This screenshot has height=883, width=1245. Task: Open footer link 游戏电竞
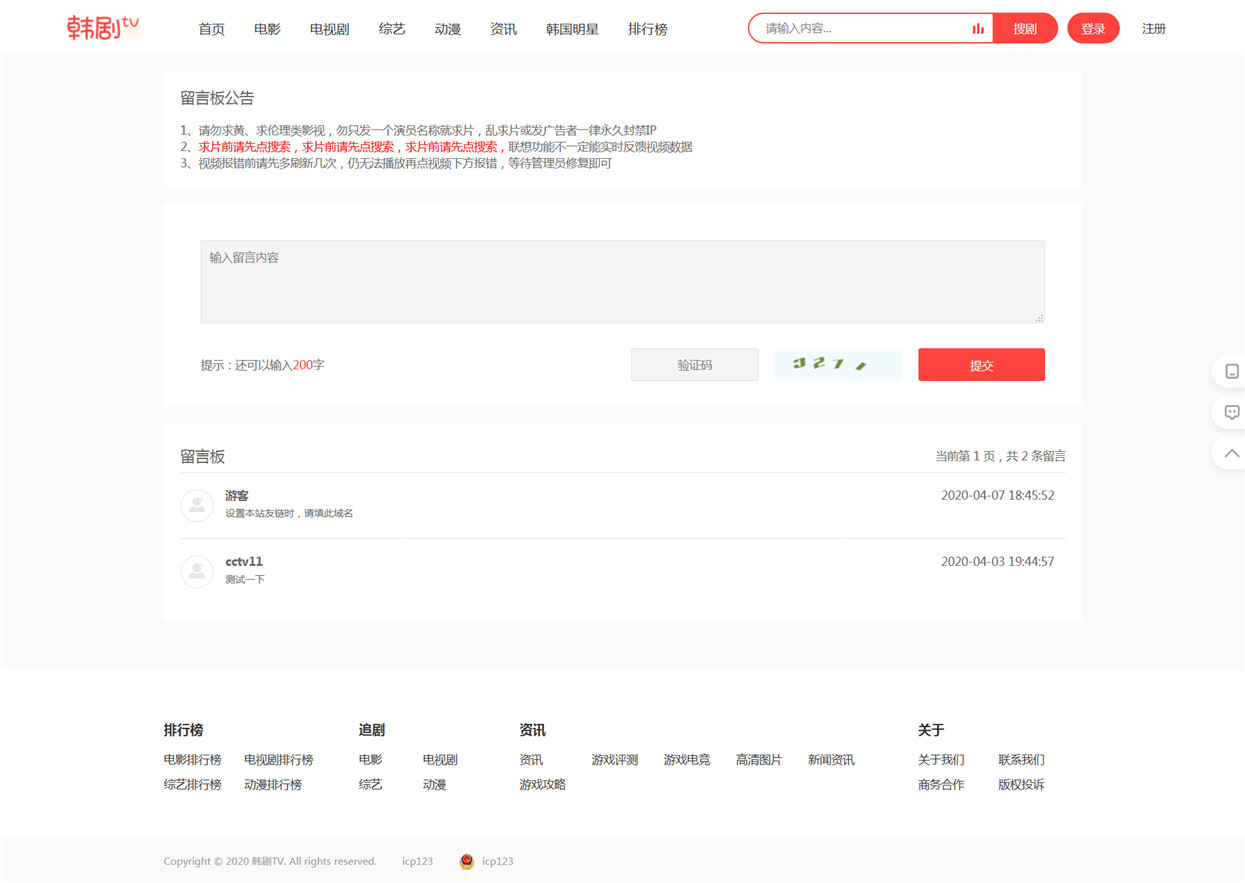687,760
